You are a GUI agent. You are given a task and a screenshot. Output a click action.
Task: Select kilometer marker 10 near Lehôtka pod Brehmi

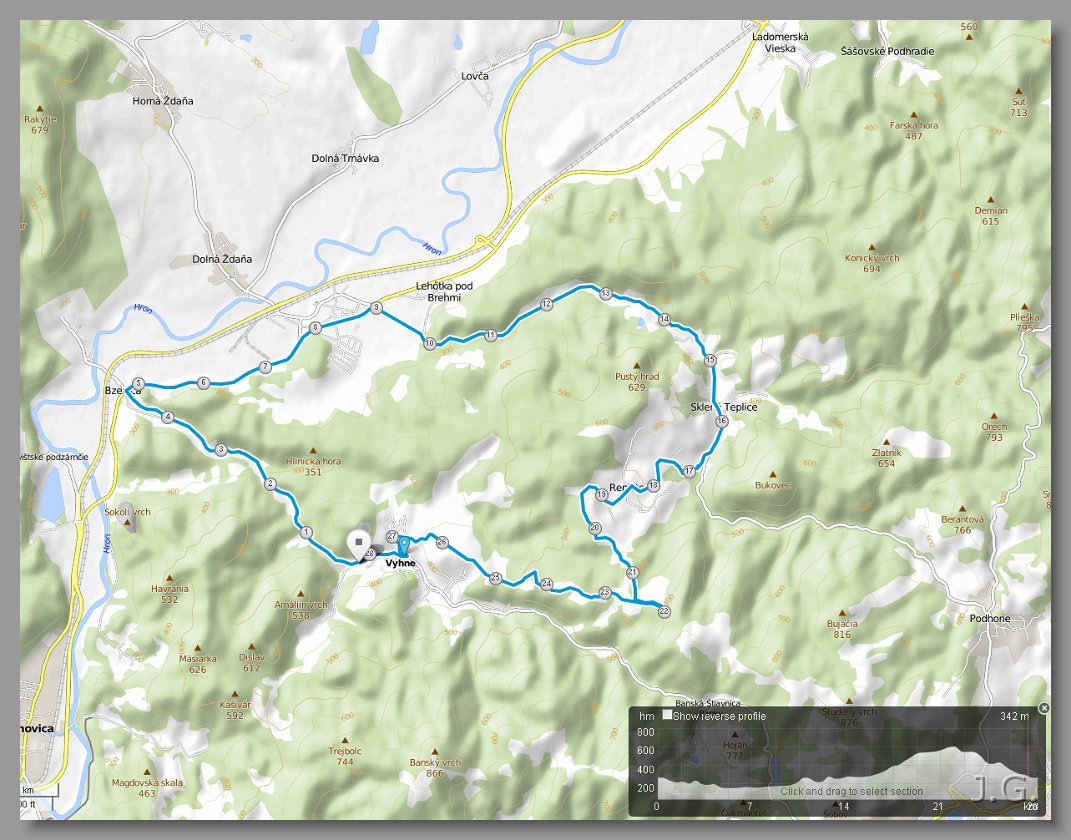[x=430, y=344]
